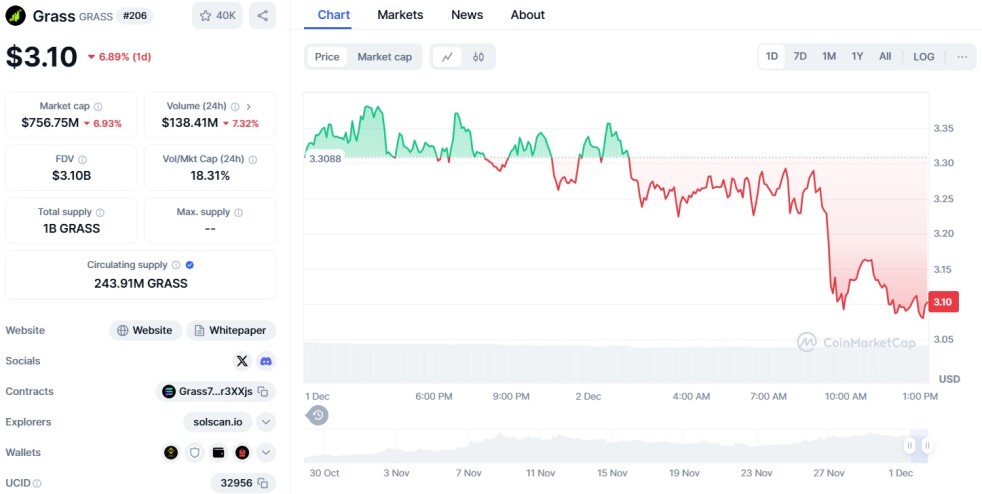Open the red wallet icon

(242, 453)
